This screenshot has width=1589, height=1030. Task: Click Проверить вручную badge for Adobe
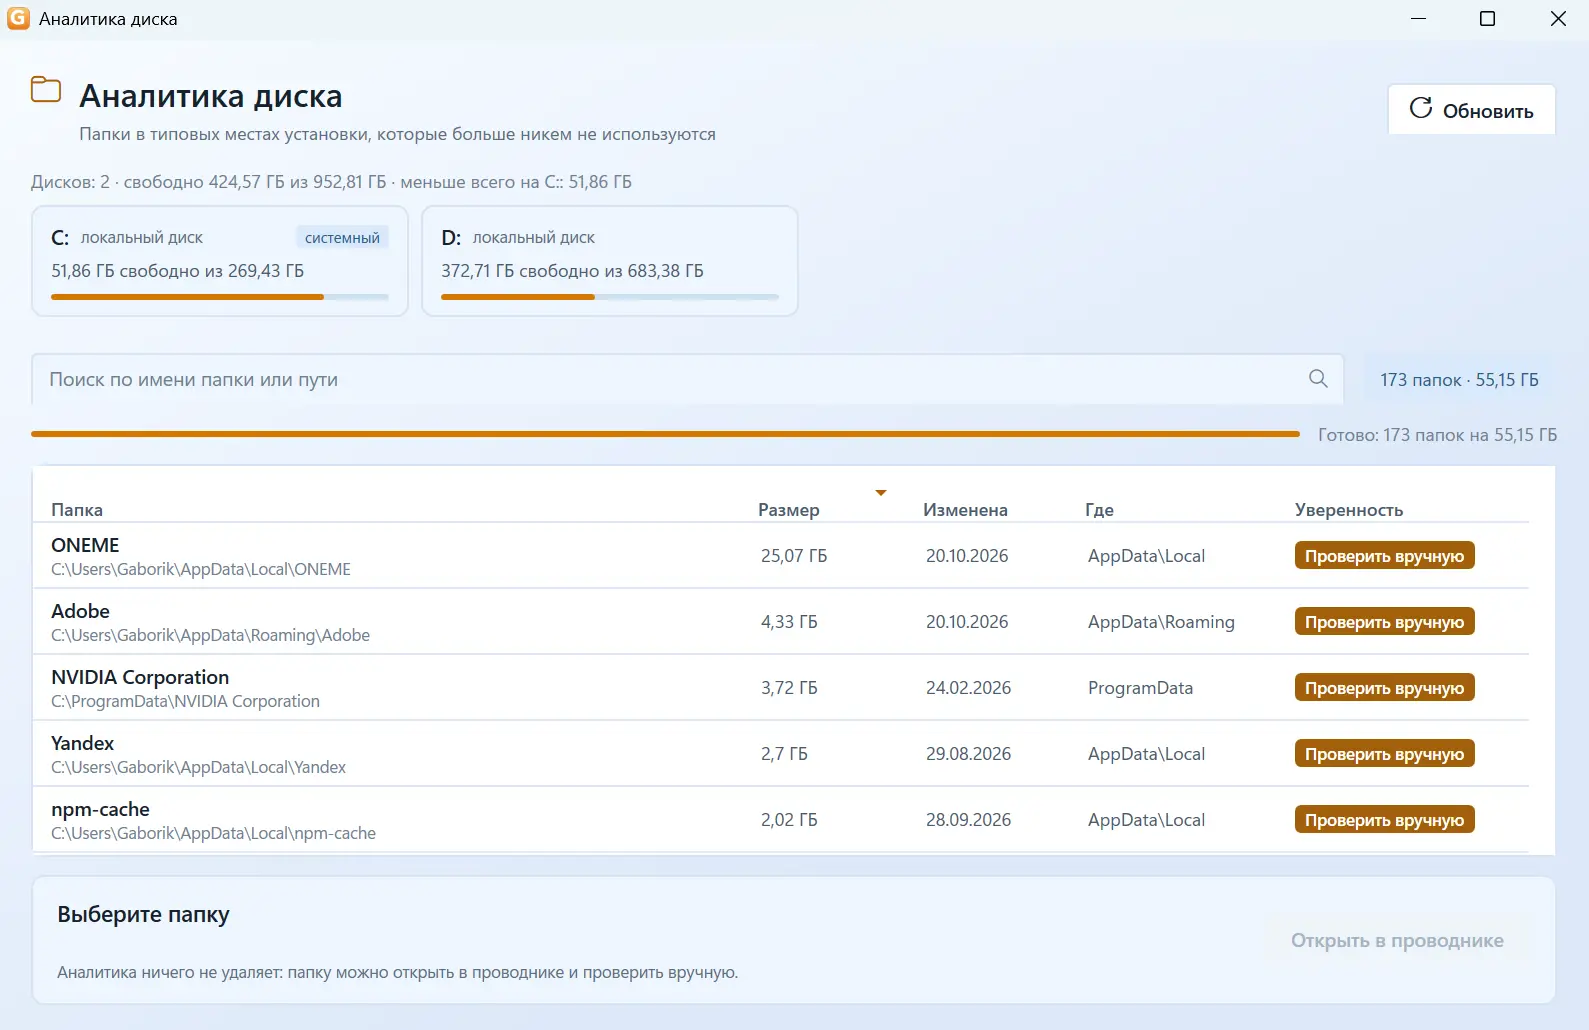tap(1384, 622)
